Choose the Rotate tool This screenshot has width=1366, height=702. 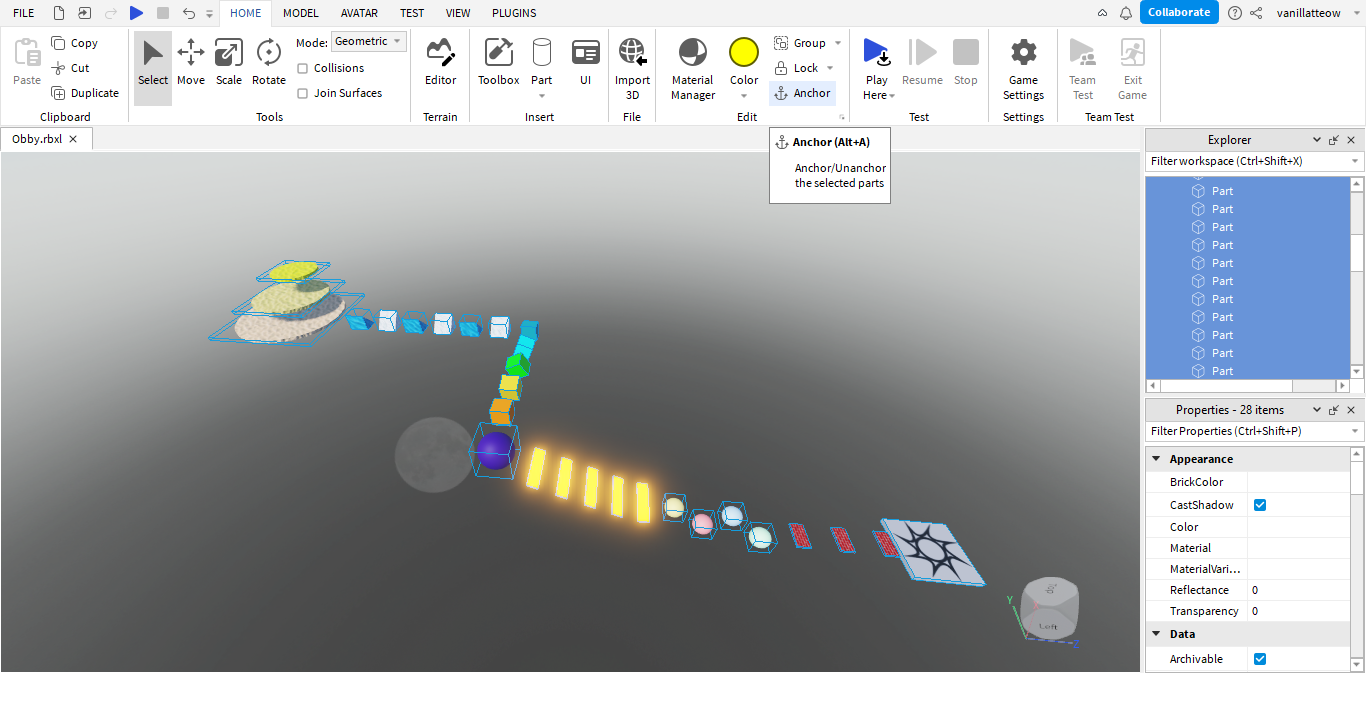tap(268, 63)
